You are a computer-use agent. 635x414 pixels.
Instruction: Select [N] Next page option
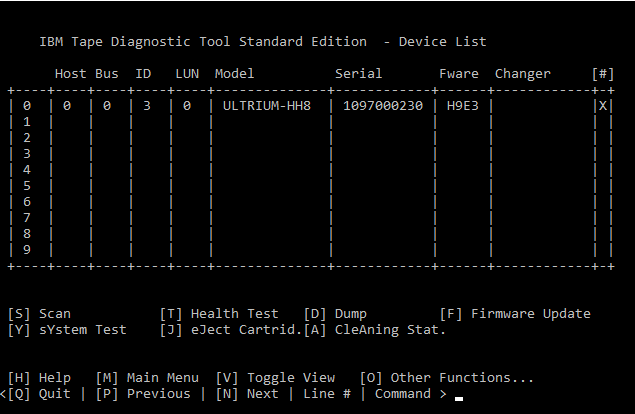[x=247, y=394]
